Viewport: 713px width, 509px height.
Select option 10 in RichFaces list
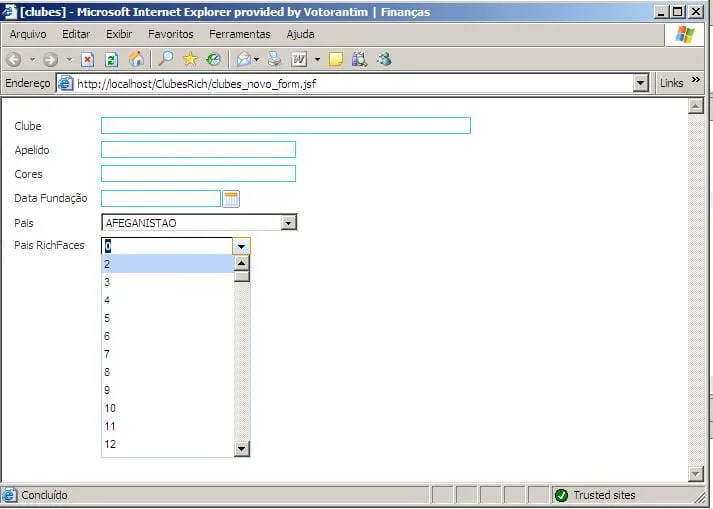(167, 408)
